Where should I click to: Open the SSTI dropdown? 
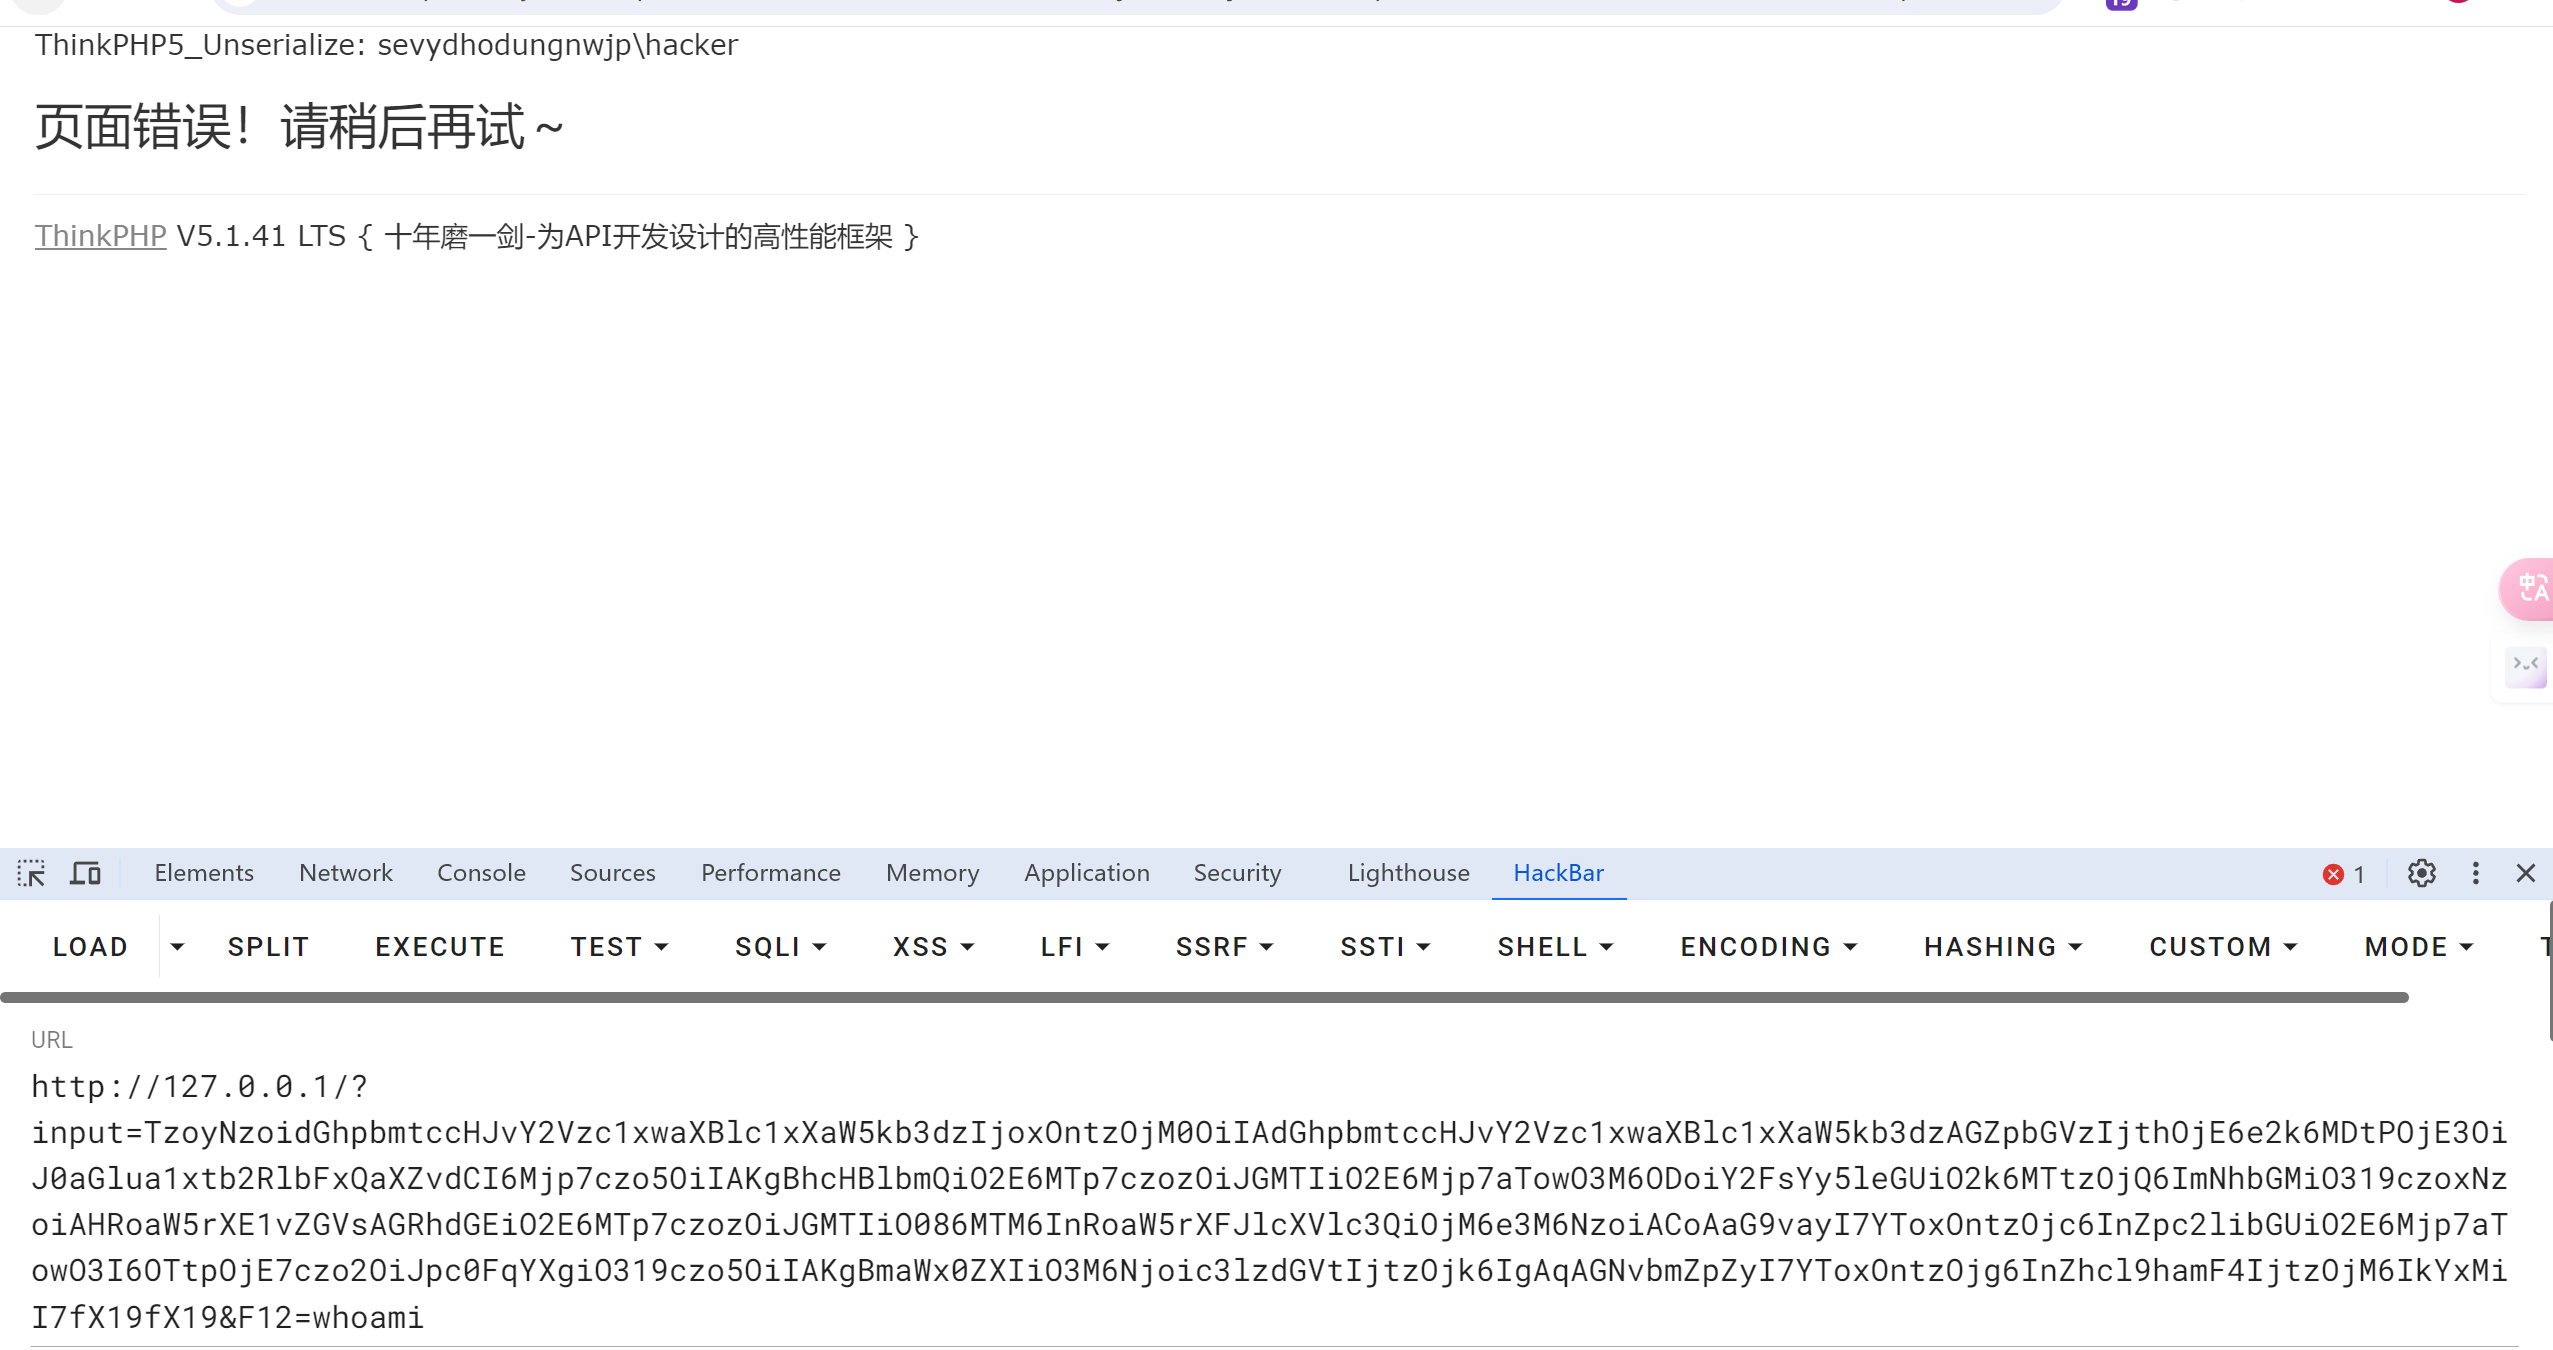pos(1385,946)
